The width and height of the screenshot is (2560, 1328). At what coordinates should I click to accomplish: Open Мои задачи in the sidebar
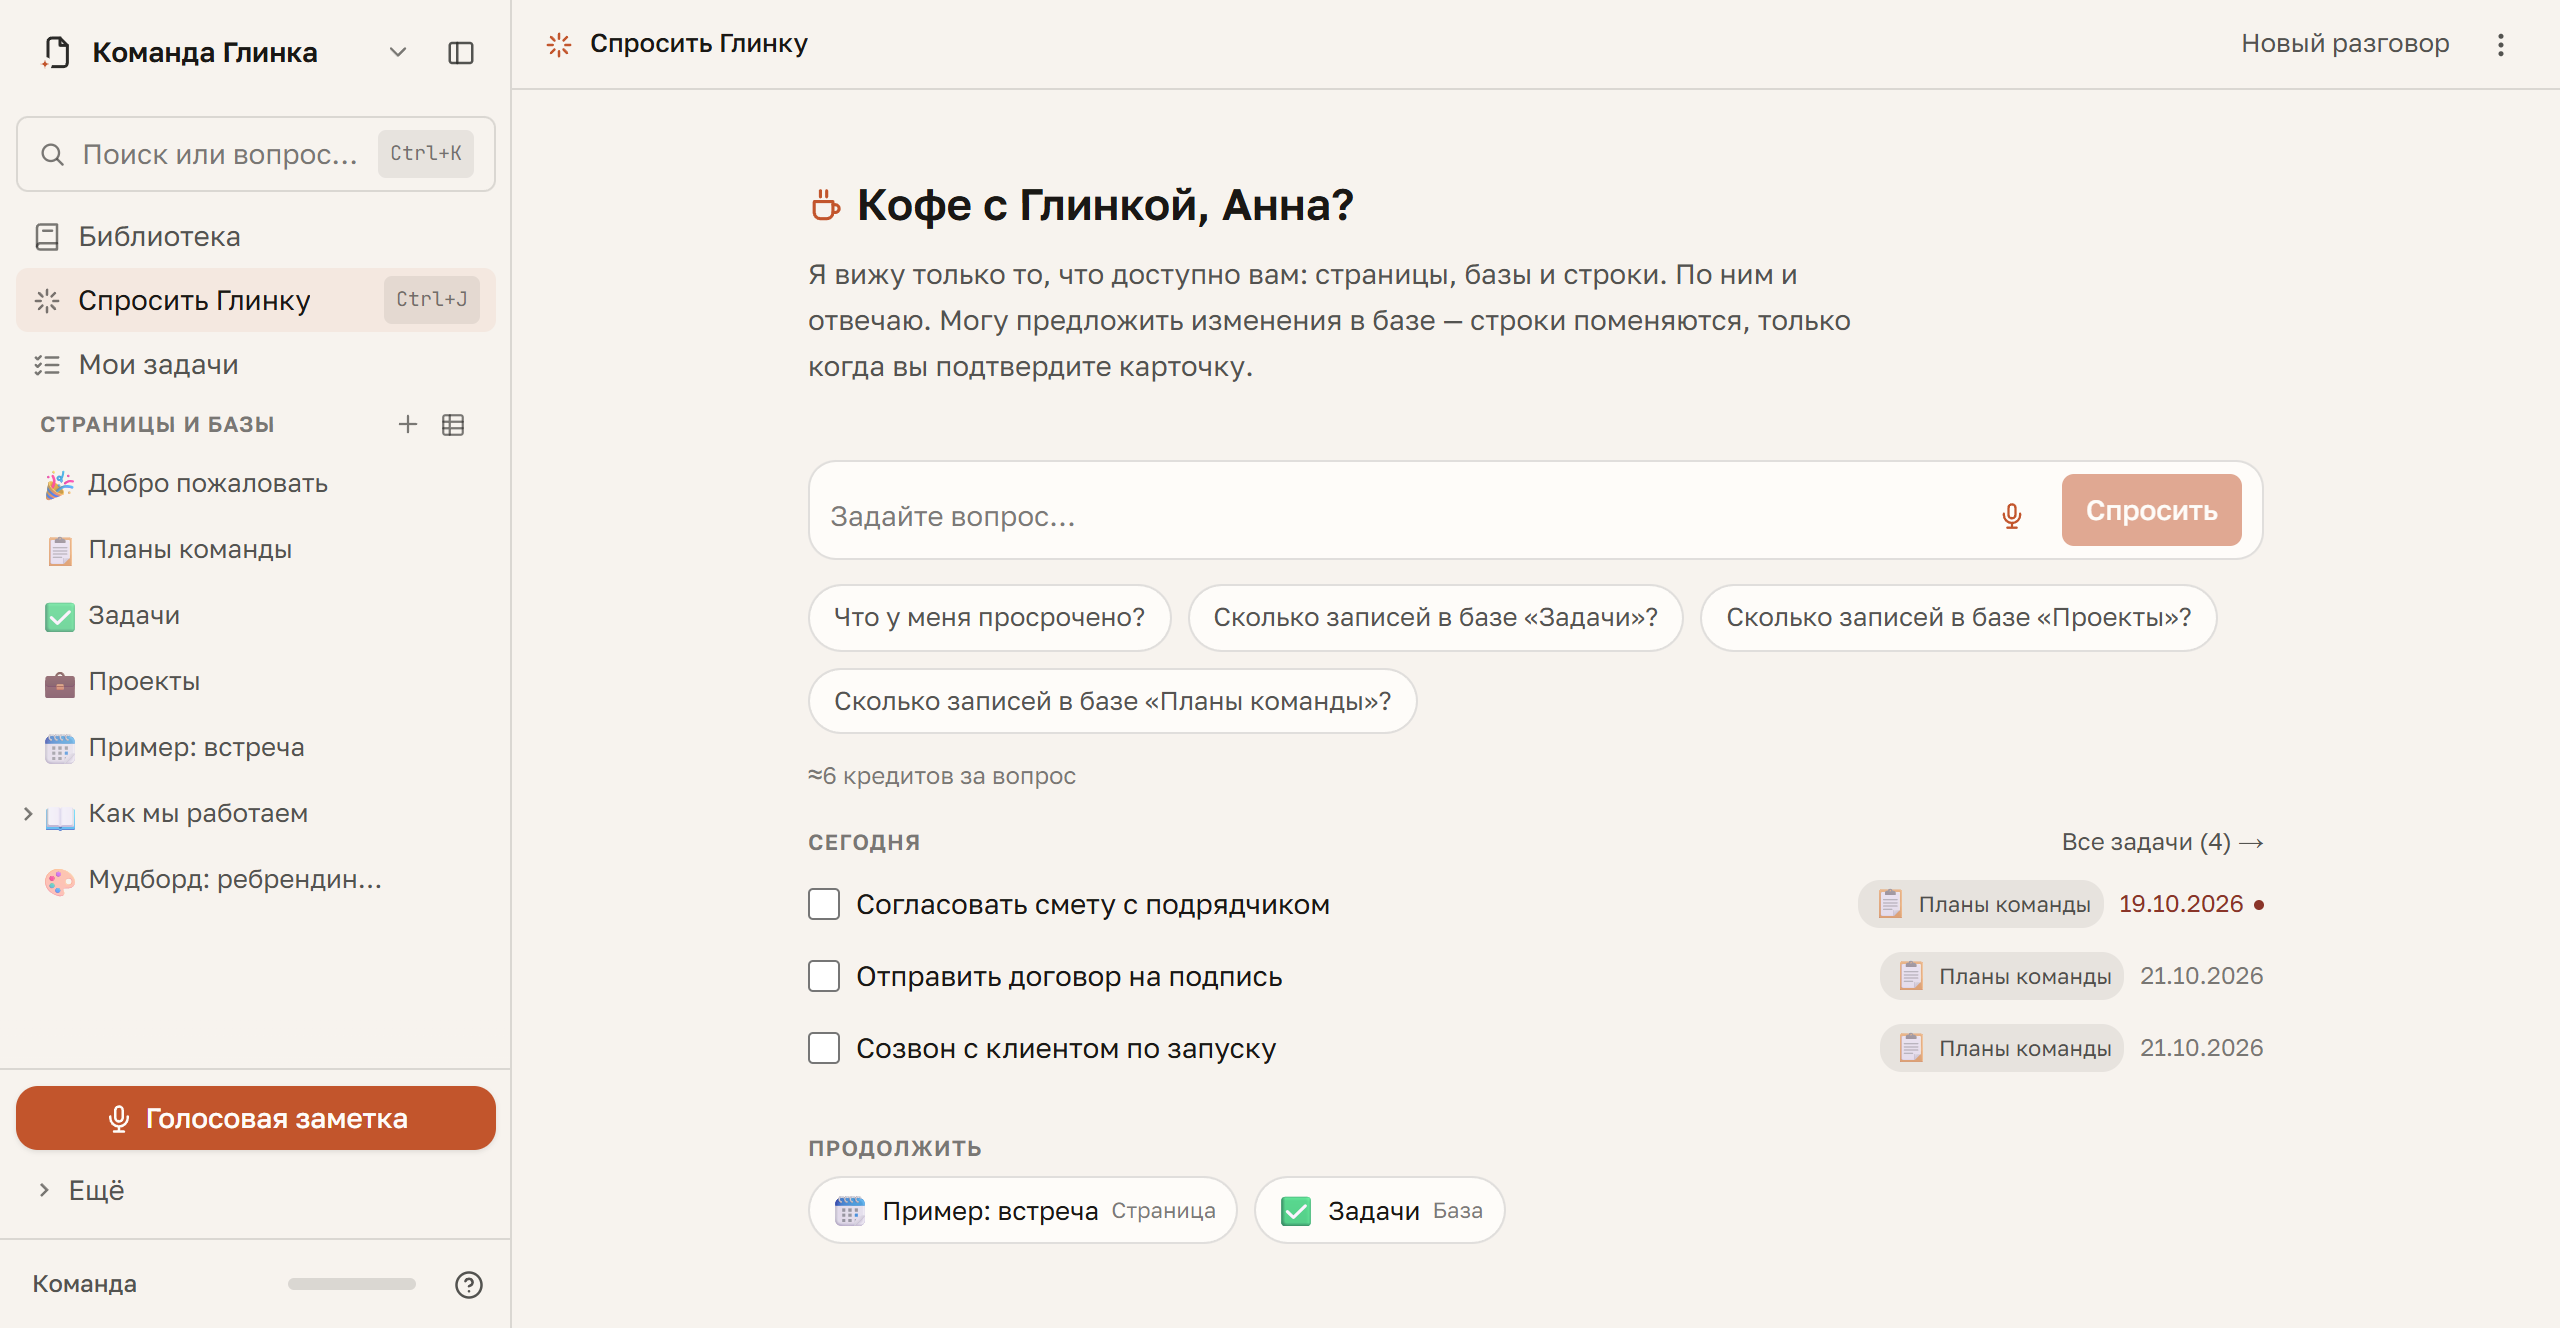256,364
